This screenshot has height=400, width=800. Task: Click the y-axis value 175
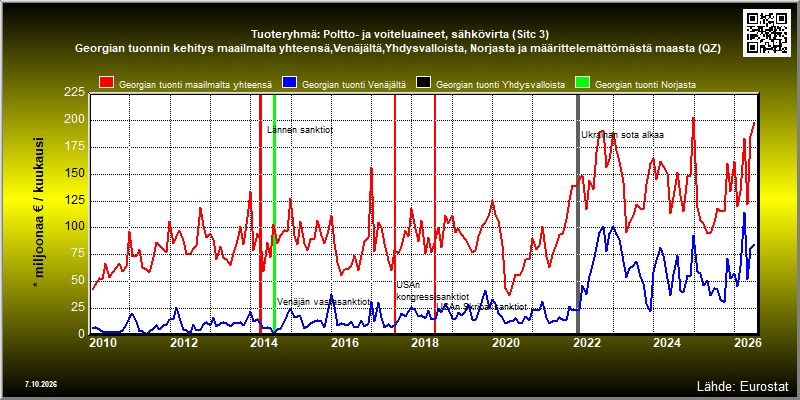tap(75, 146)
